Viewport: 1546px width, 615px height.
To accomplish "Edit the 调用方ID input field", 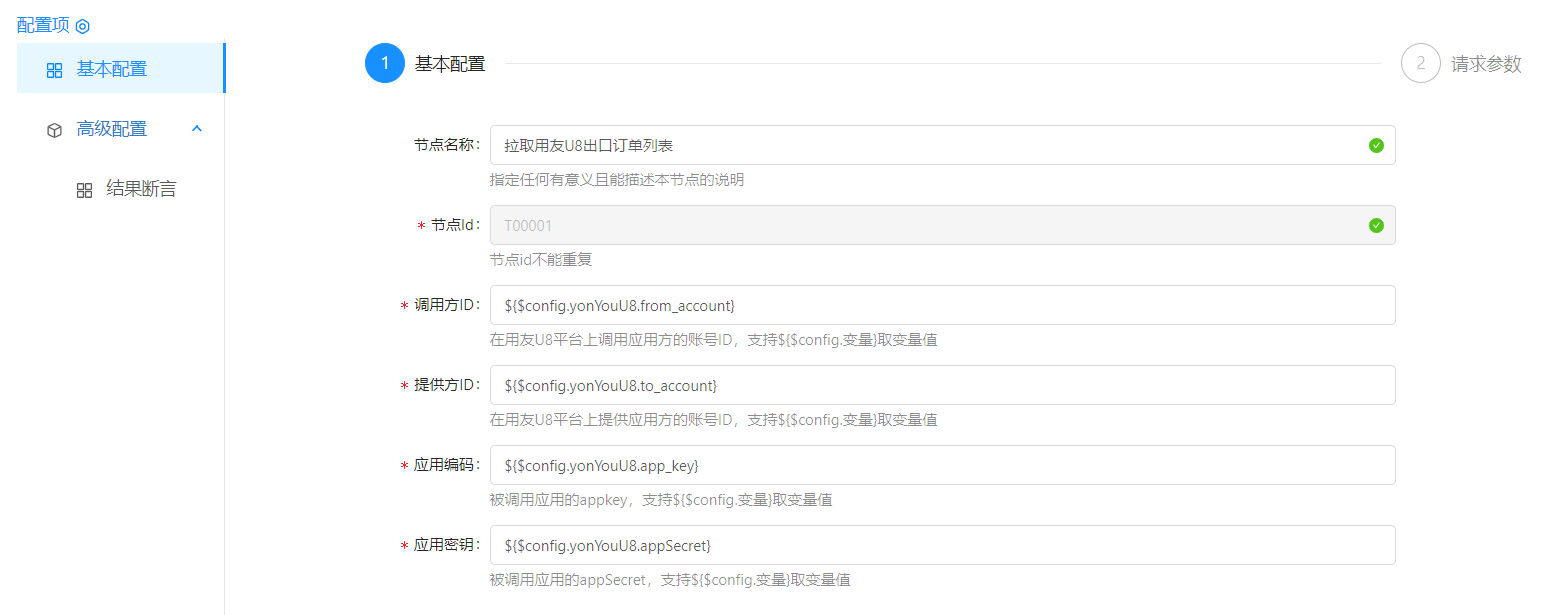I will pyautogui.click(x=940, y=305).
